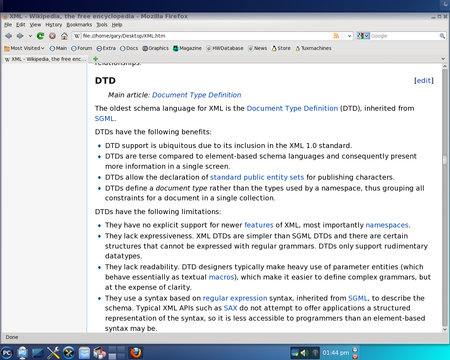Open a new tab with the green plus

point(95,59)
